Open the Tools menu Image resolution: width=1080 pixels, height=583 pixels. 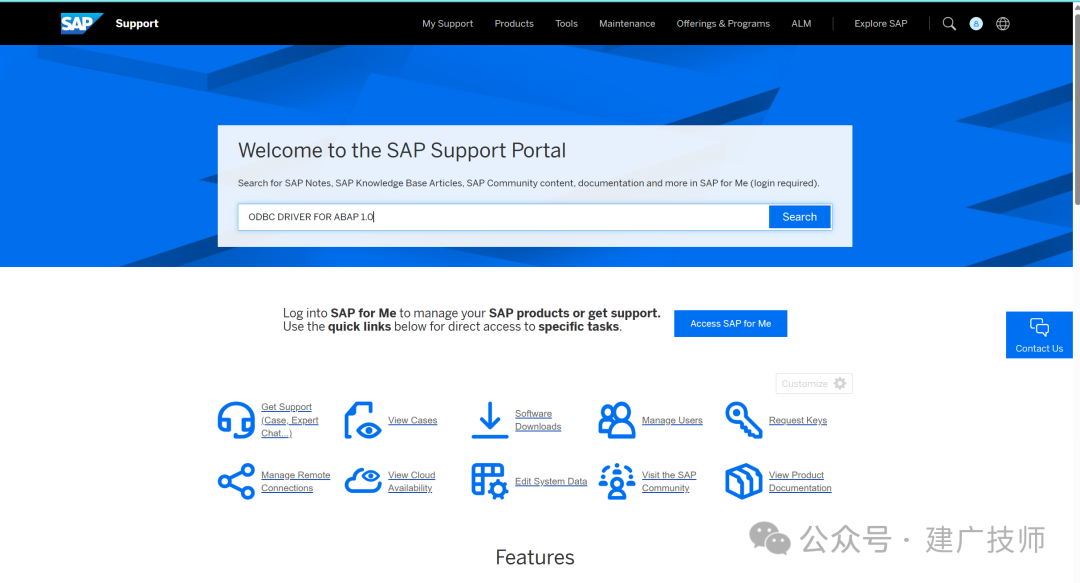pos(566,23)
